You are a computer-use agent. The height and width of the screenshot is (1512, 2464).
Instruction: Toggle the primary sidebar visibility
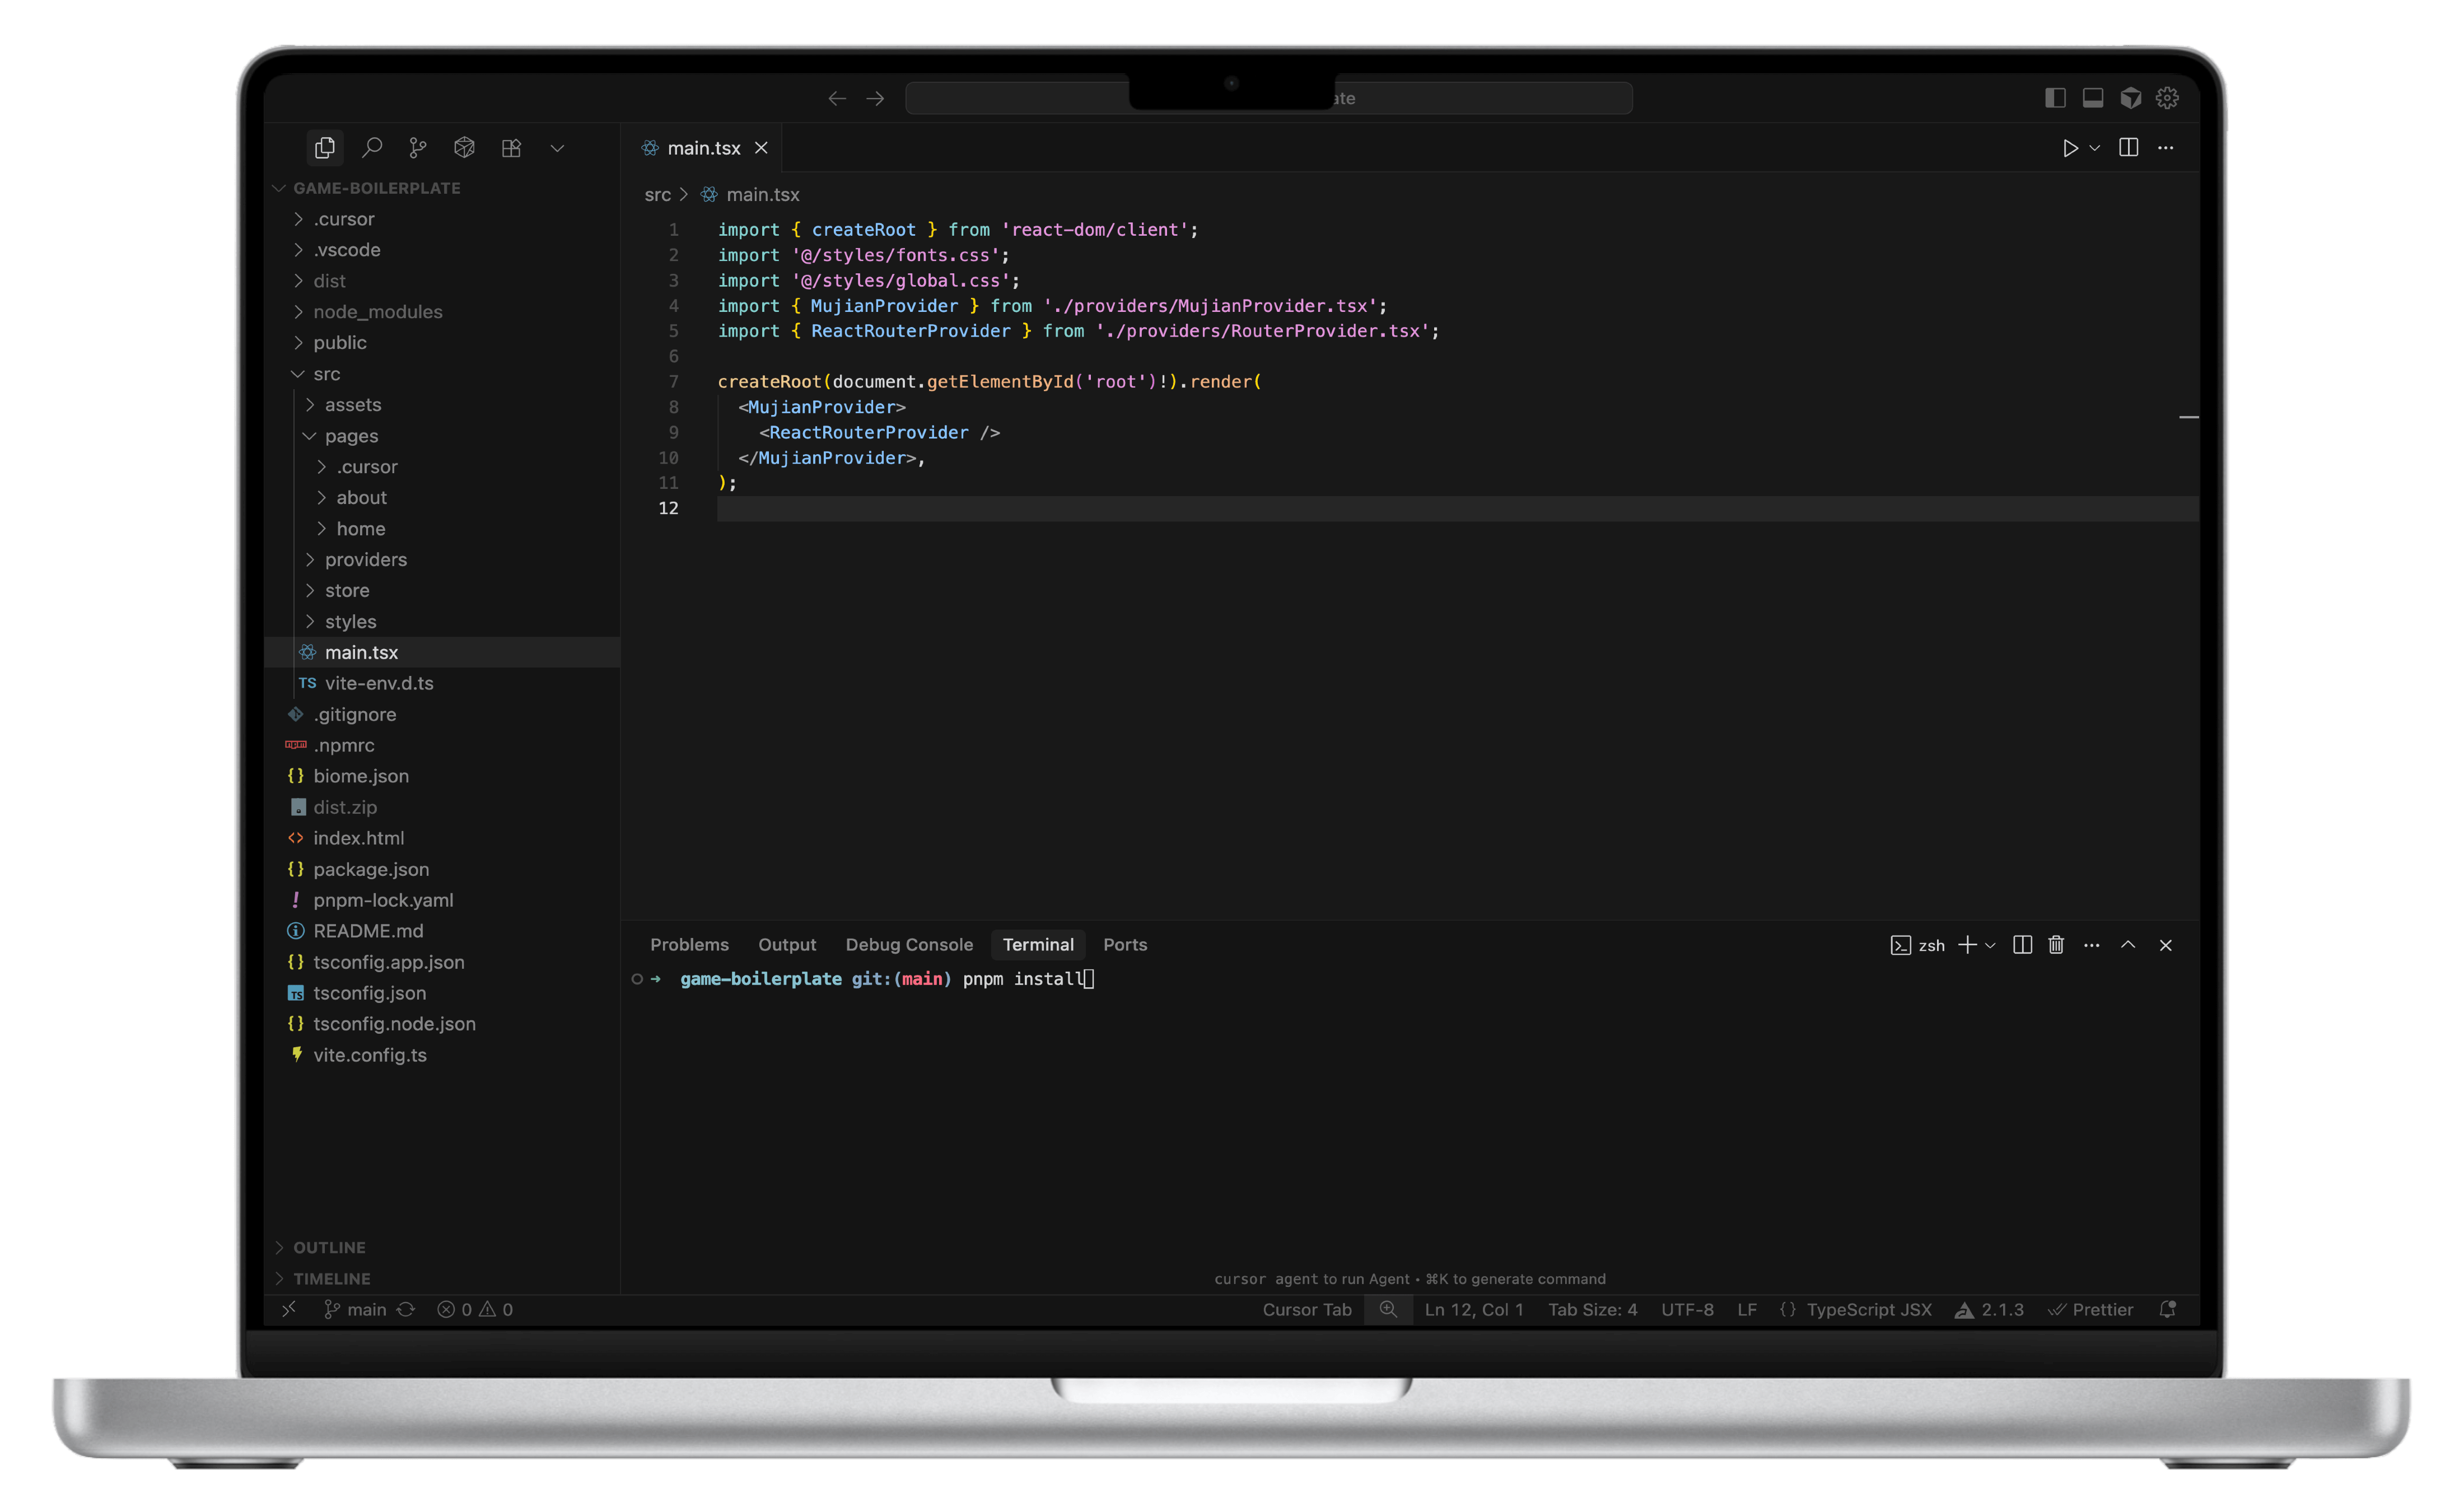coord(2055,98)
